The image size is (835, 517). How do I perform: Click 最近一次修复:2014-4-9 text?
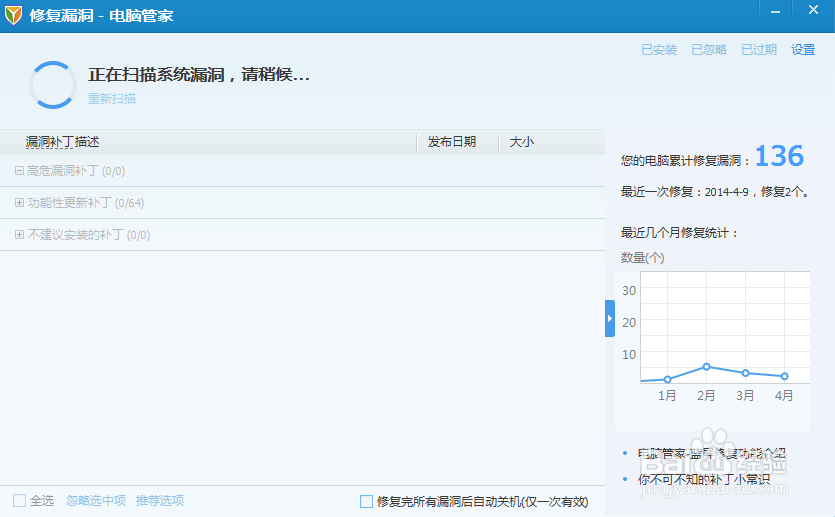tap(715, 192)
